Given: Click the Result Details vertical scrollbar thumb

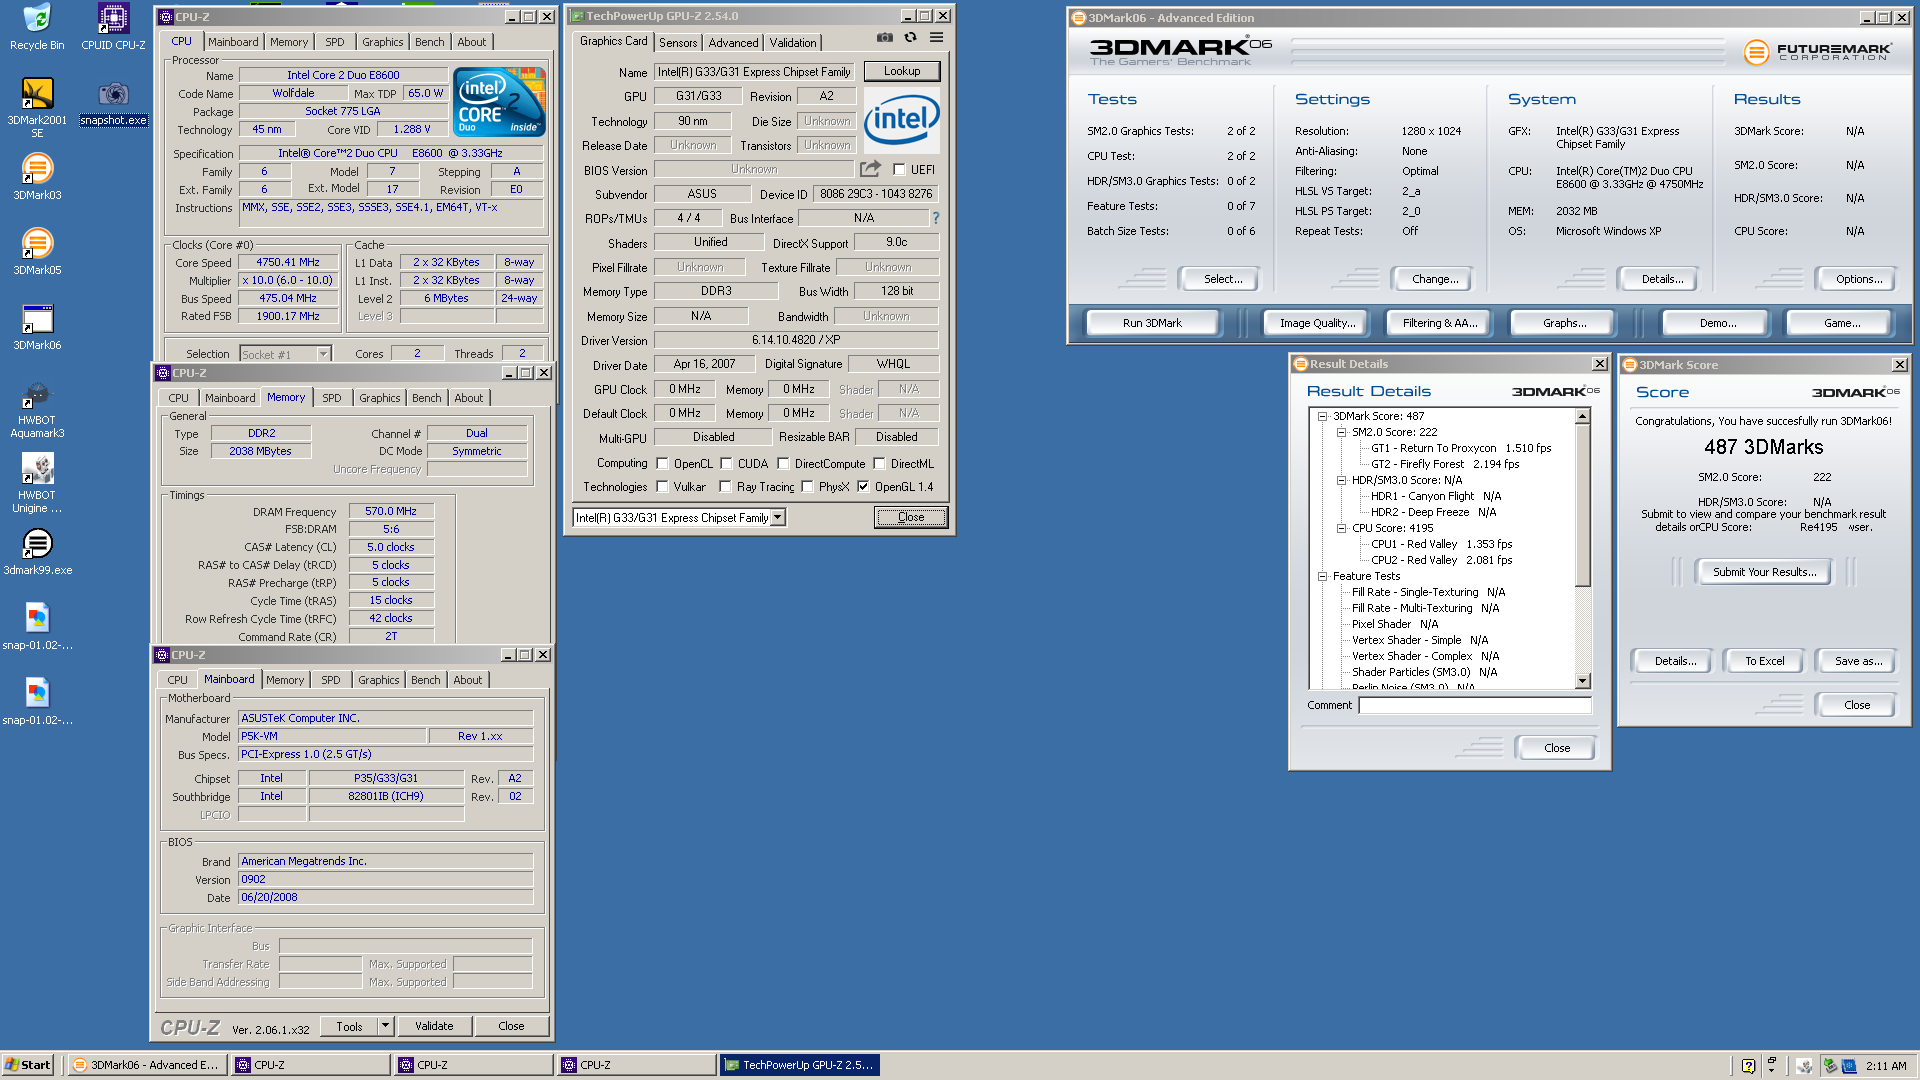Looking at the screenshot, I should tap(1583, 505).
